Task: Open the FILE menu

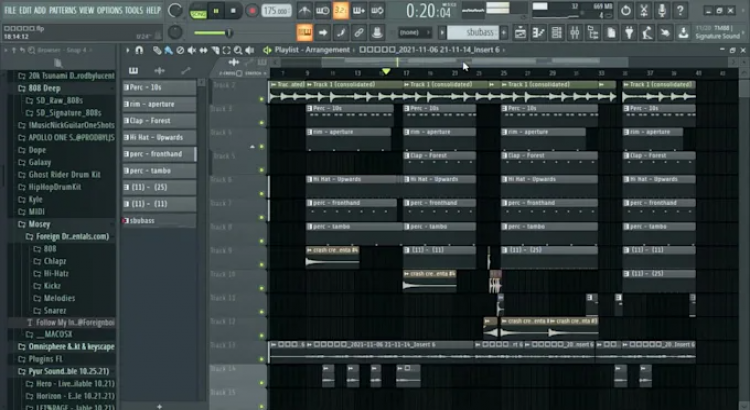Action: pos(10,10)
